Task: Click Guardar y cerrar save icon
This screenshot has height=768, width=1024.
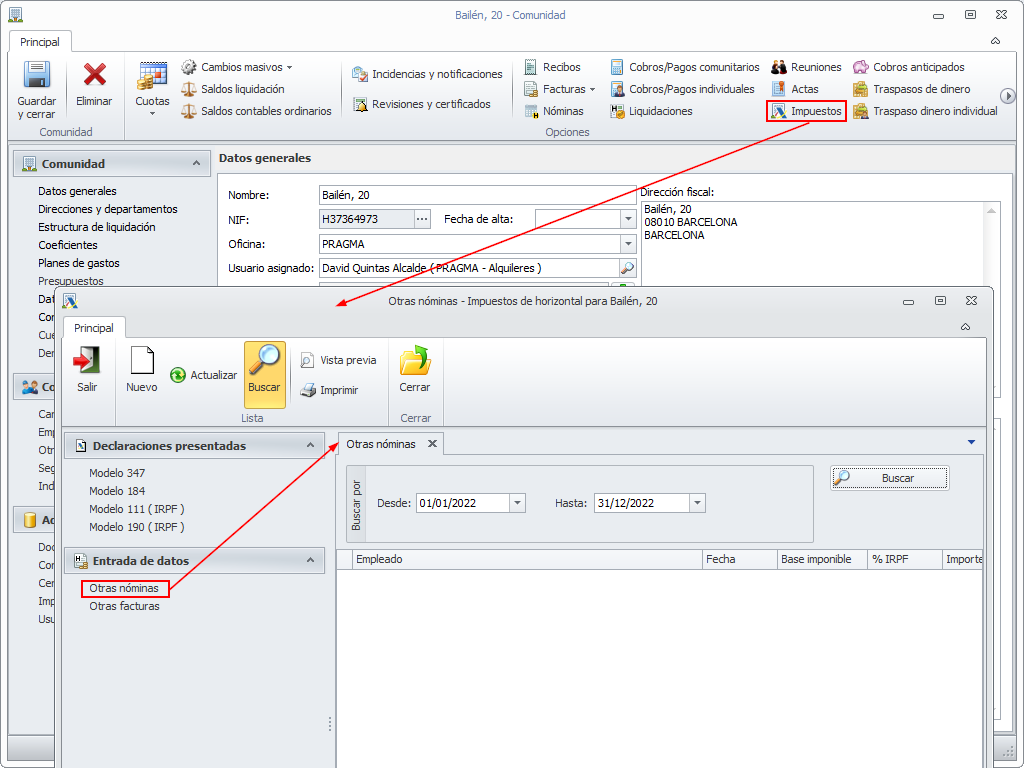Action: pyautogui.click(x=37, y=74)
